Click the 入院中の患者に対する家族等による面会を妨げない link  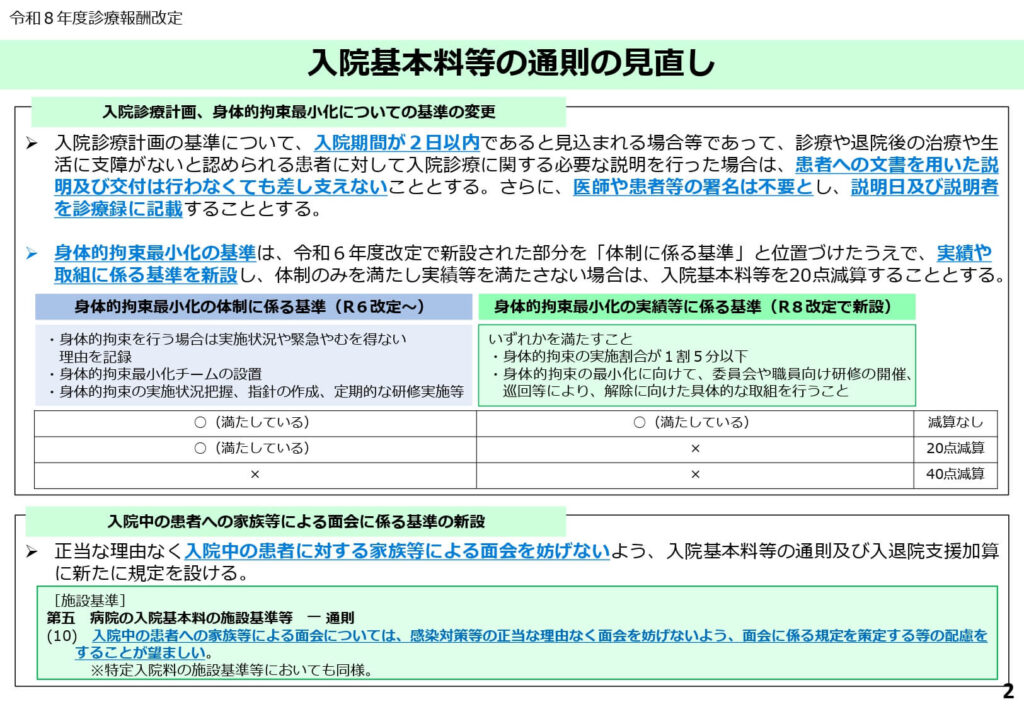point(396,551)
